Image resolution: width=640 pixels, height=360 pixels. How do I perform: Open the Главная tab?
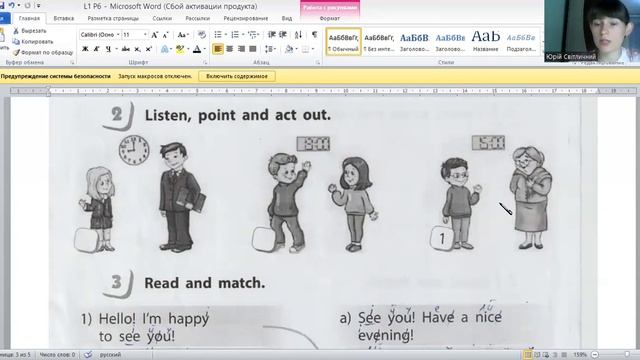click(29, 18)
